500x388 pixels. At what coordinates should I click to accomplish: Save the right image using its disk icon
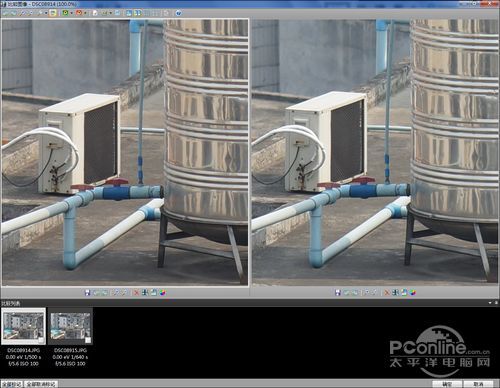pyautogui.click(x=337, y=293)
